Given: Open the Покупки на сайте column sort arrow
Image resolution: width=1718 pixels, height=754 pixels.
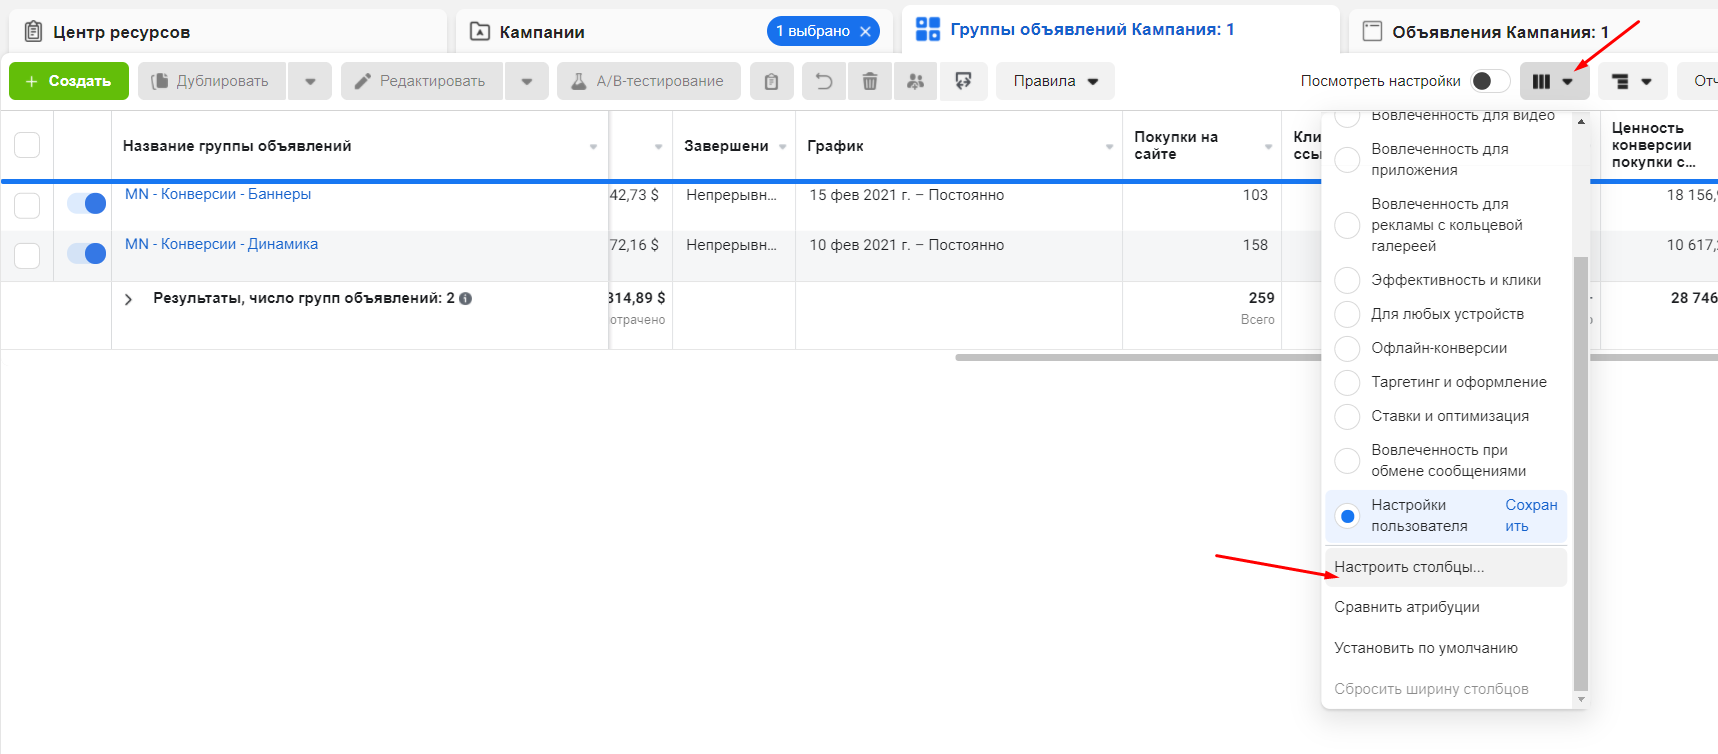Looking at the screenshot, I should [x=1268, y=147].
